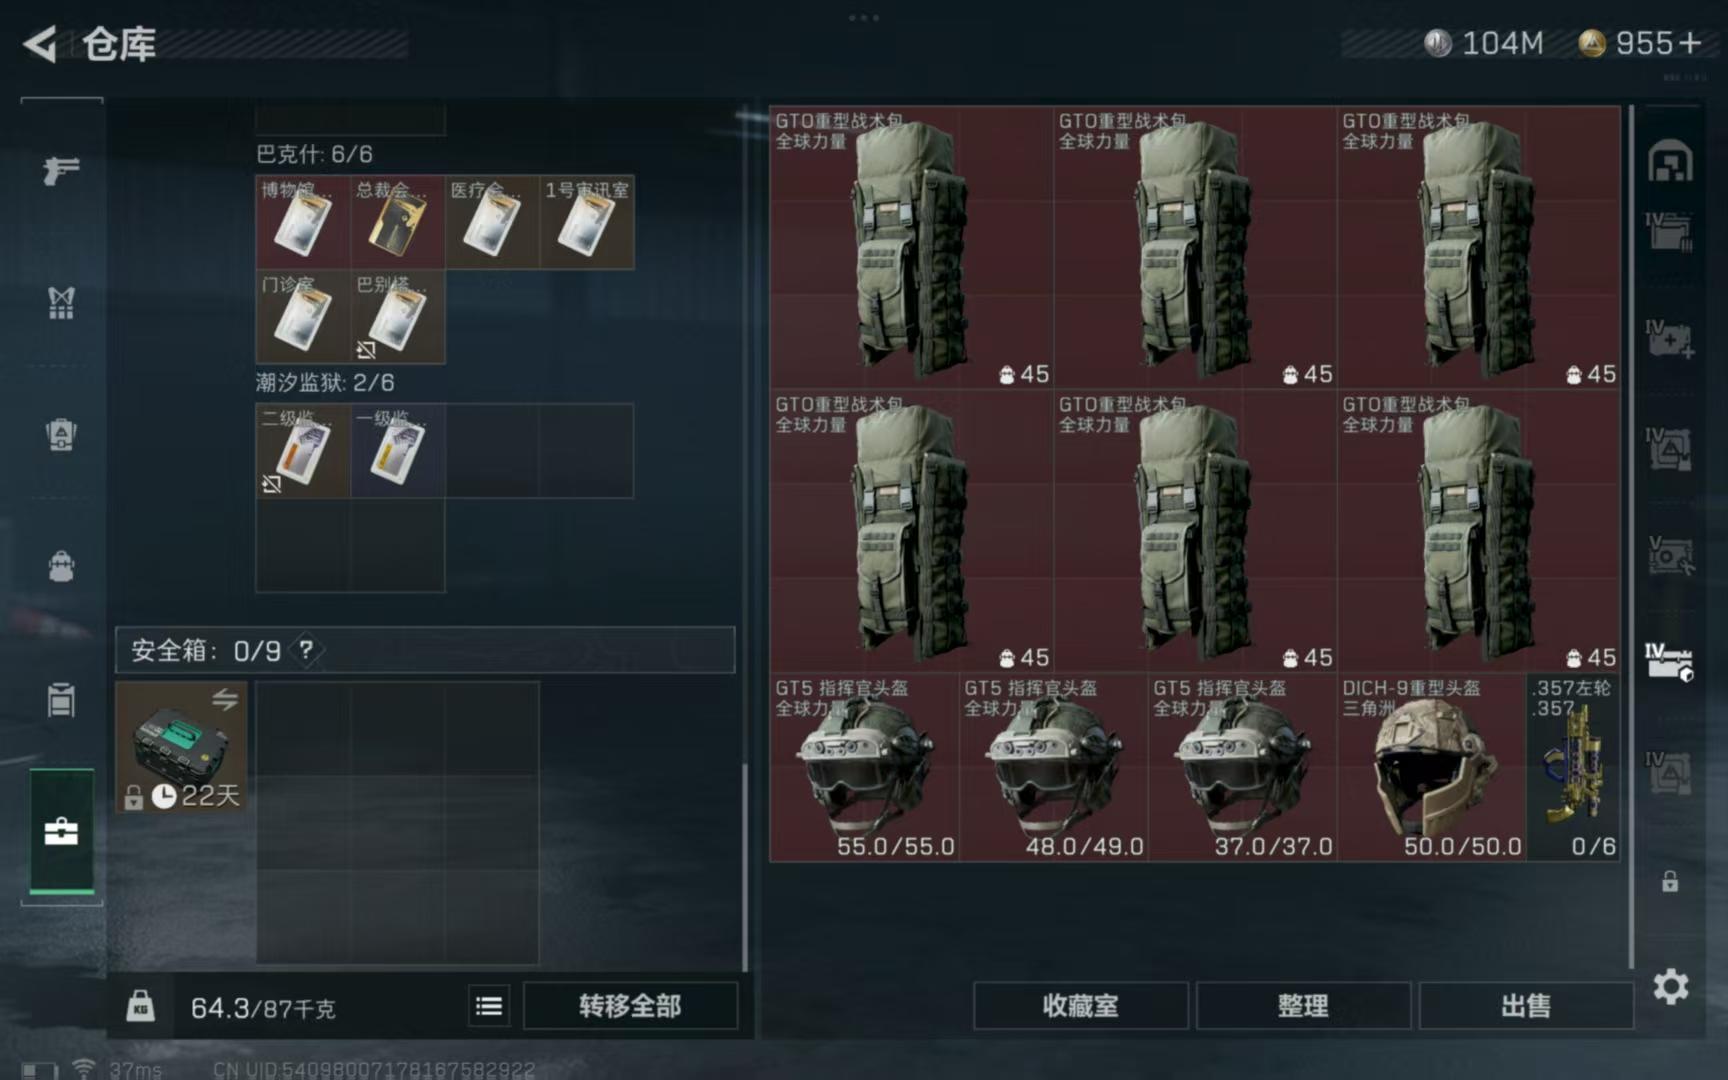Select the 总裁会 gold keycard

tap(398, 222)
